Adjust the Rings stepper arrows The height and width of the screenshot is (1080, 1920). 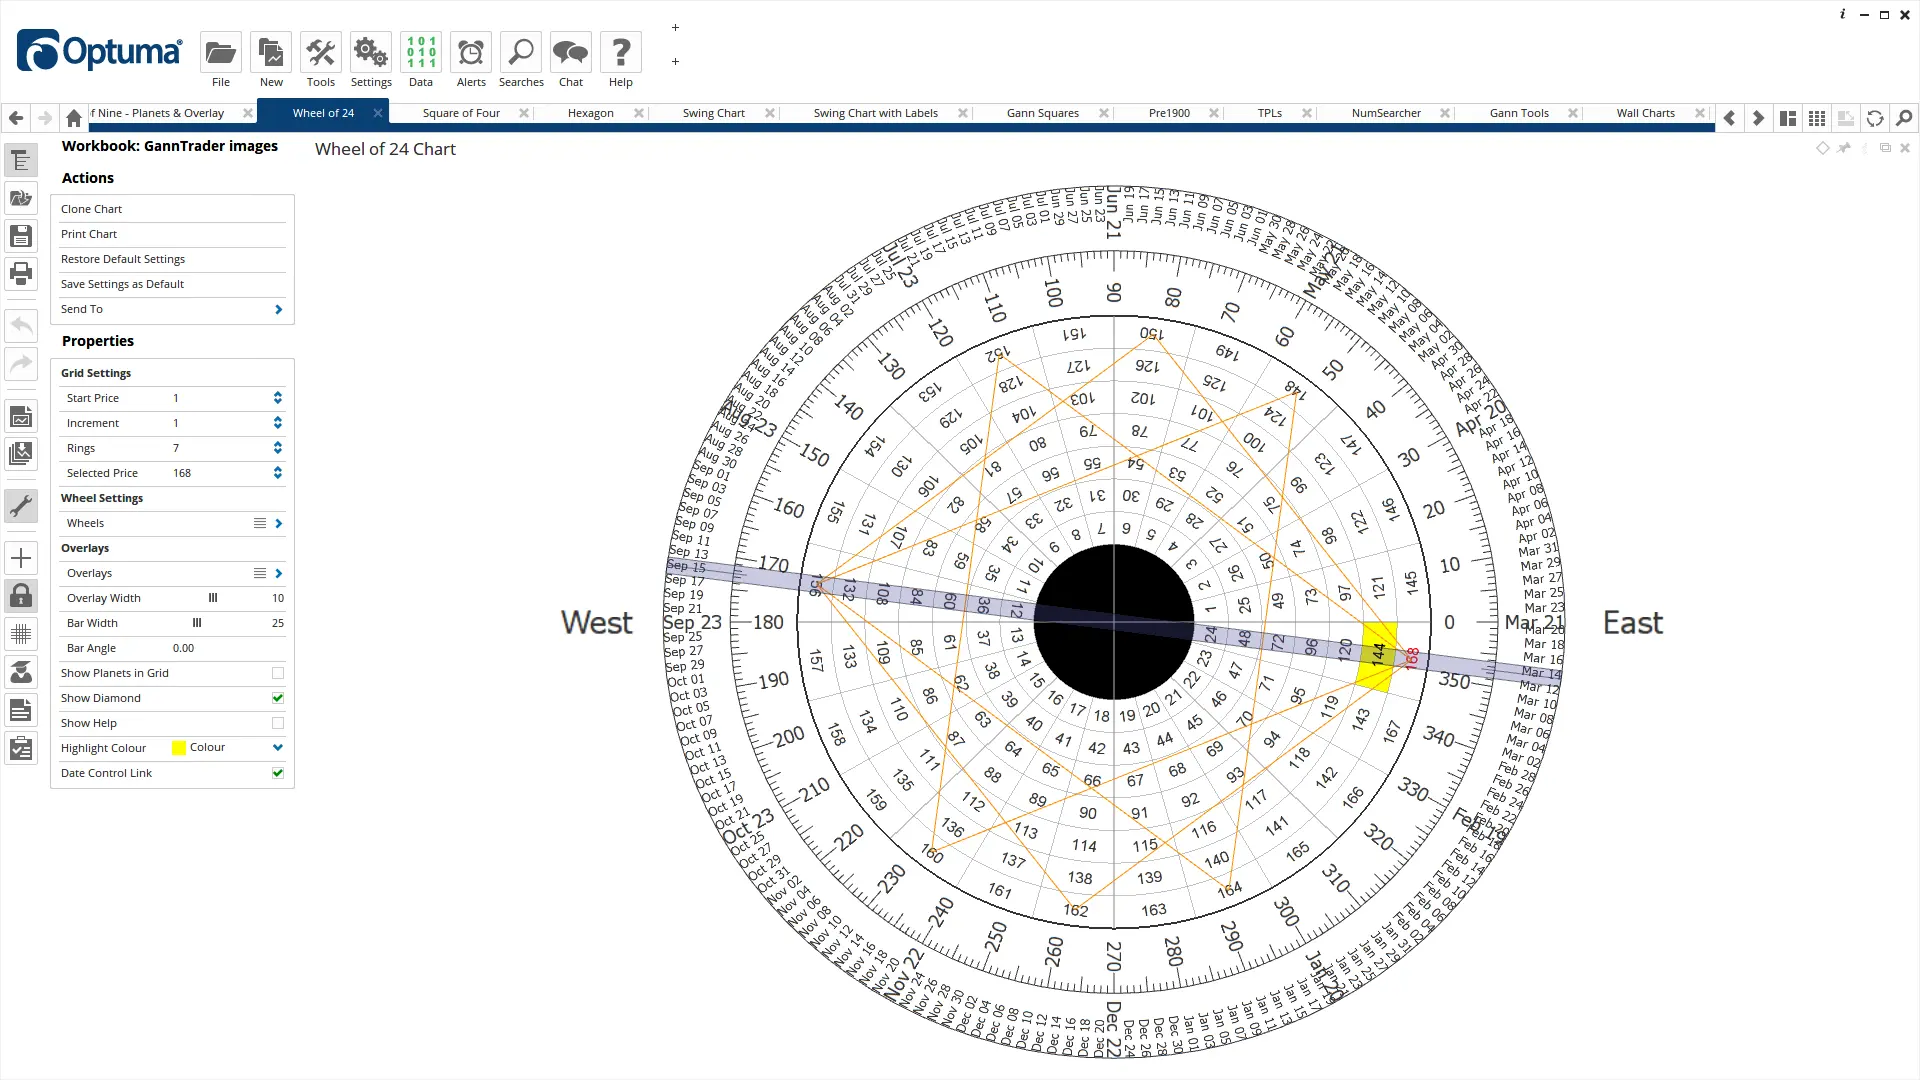pos(278,448)
